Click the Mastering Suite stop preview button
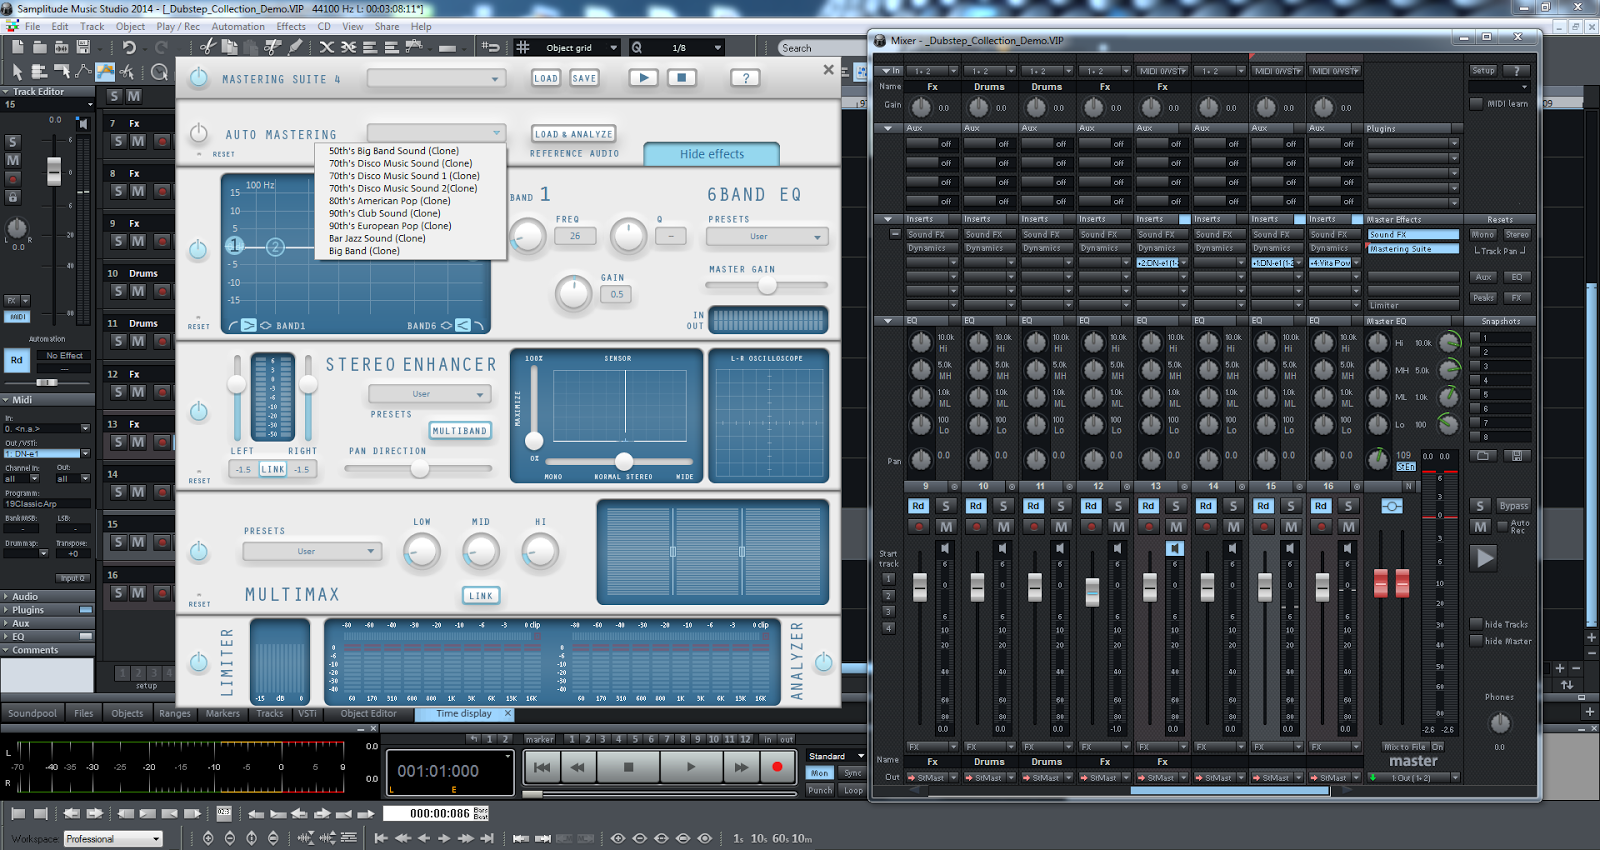Screen dimensions: 1600x850 (682, 78)
